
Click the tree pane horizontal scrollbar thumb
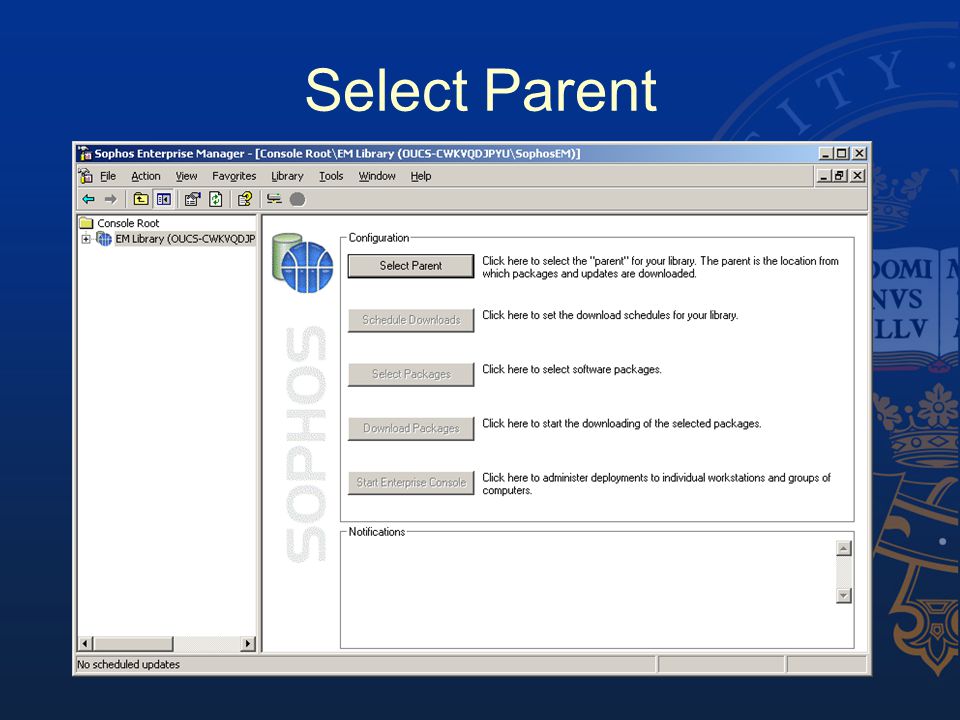(x=133, y=643)
